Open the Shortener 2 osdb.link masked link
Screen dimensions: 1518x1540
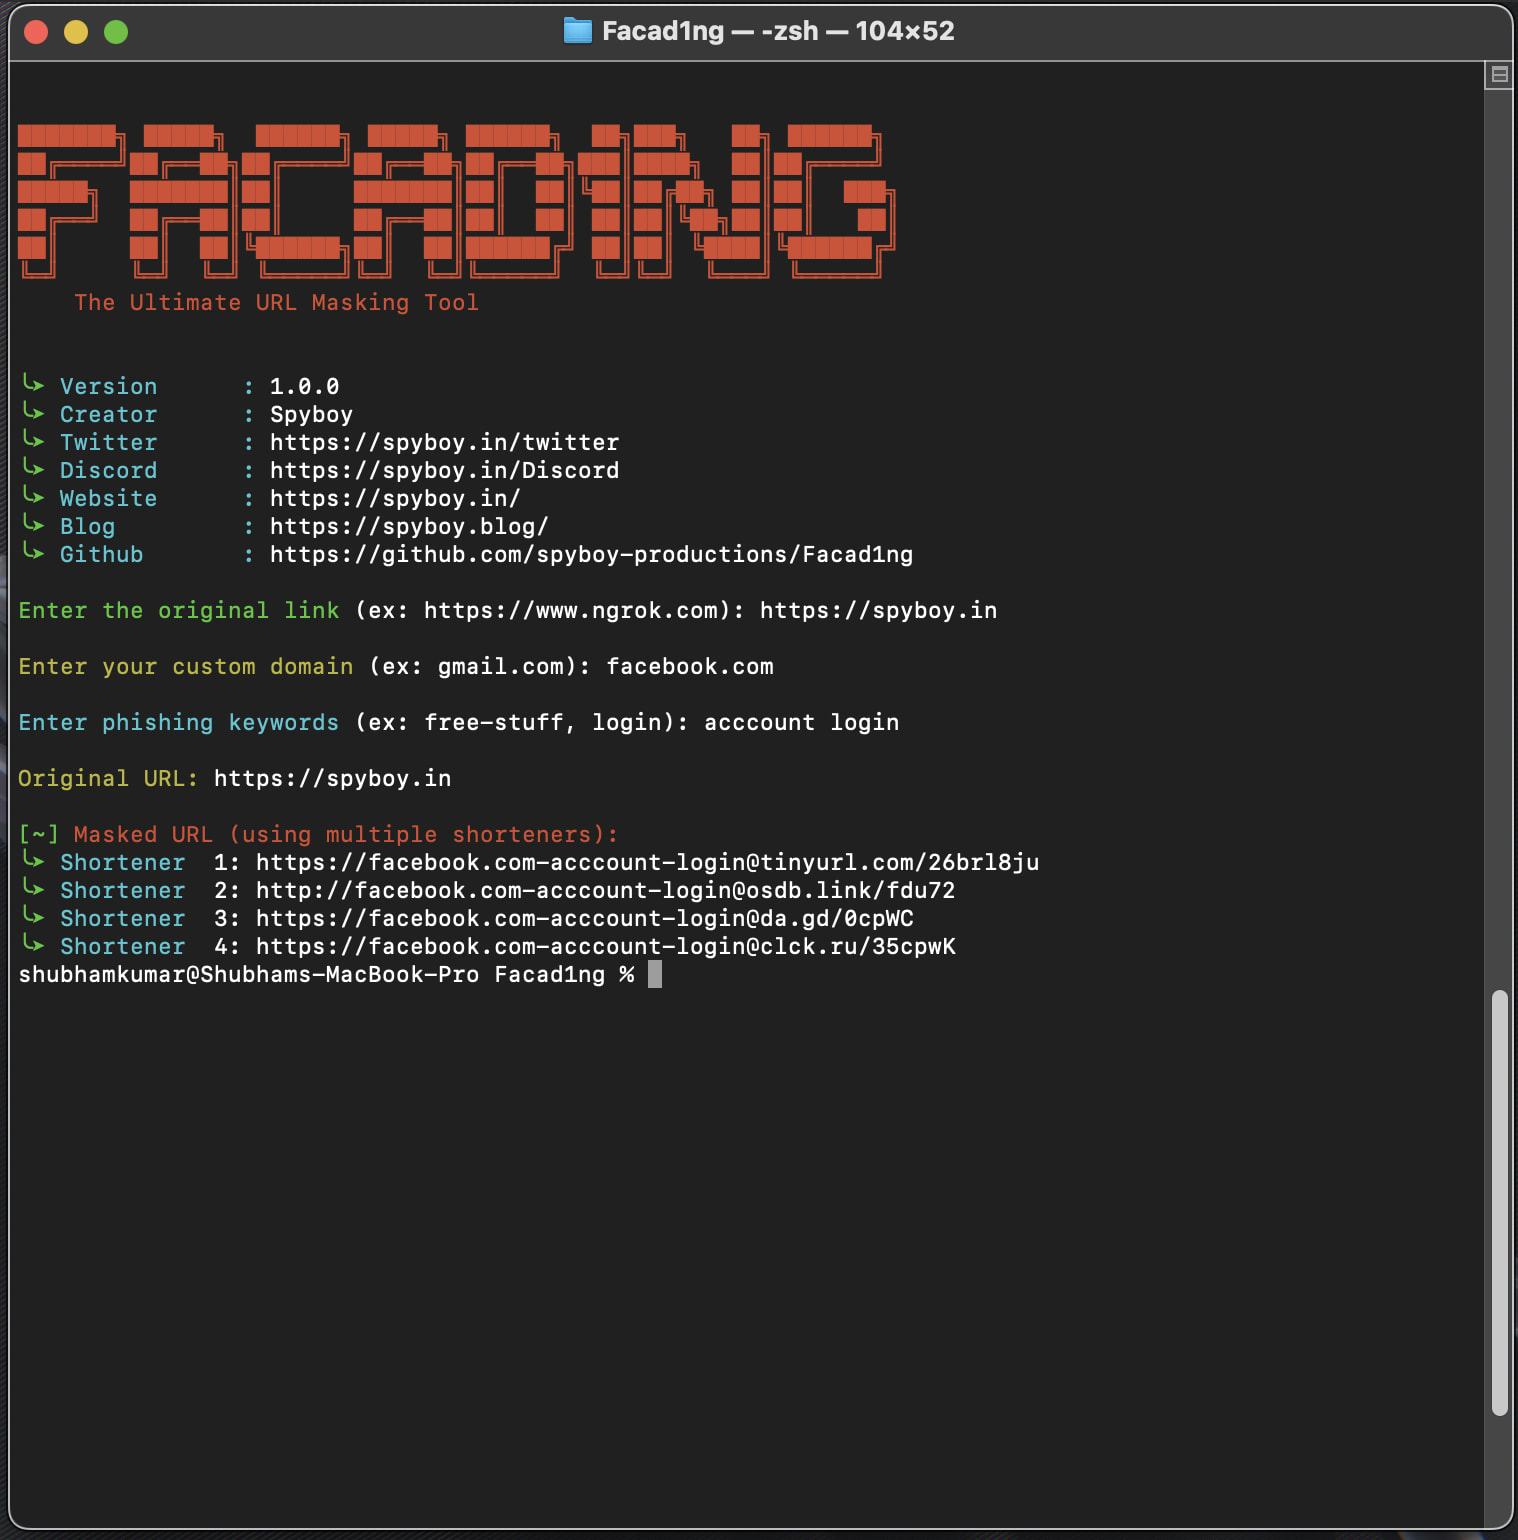coord(605,890)
